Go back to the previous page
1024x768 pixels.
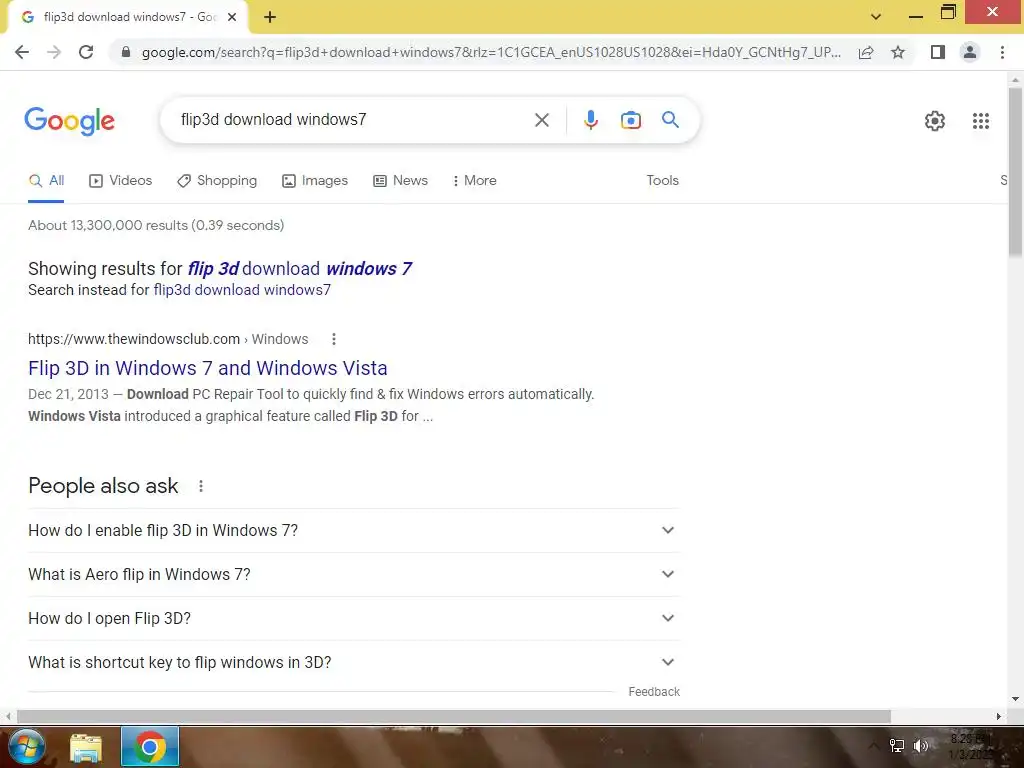pyautogui.click(x=22, y=52)
